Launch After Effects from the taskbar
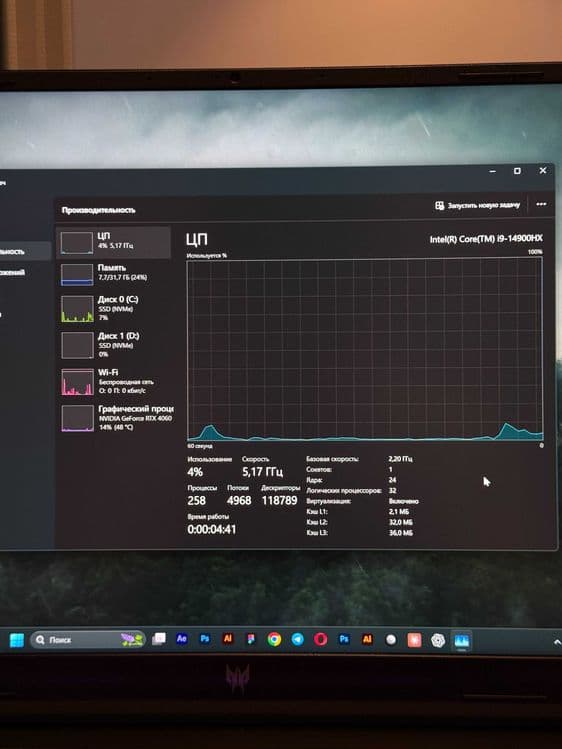 181,639
